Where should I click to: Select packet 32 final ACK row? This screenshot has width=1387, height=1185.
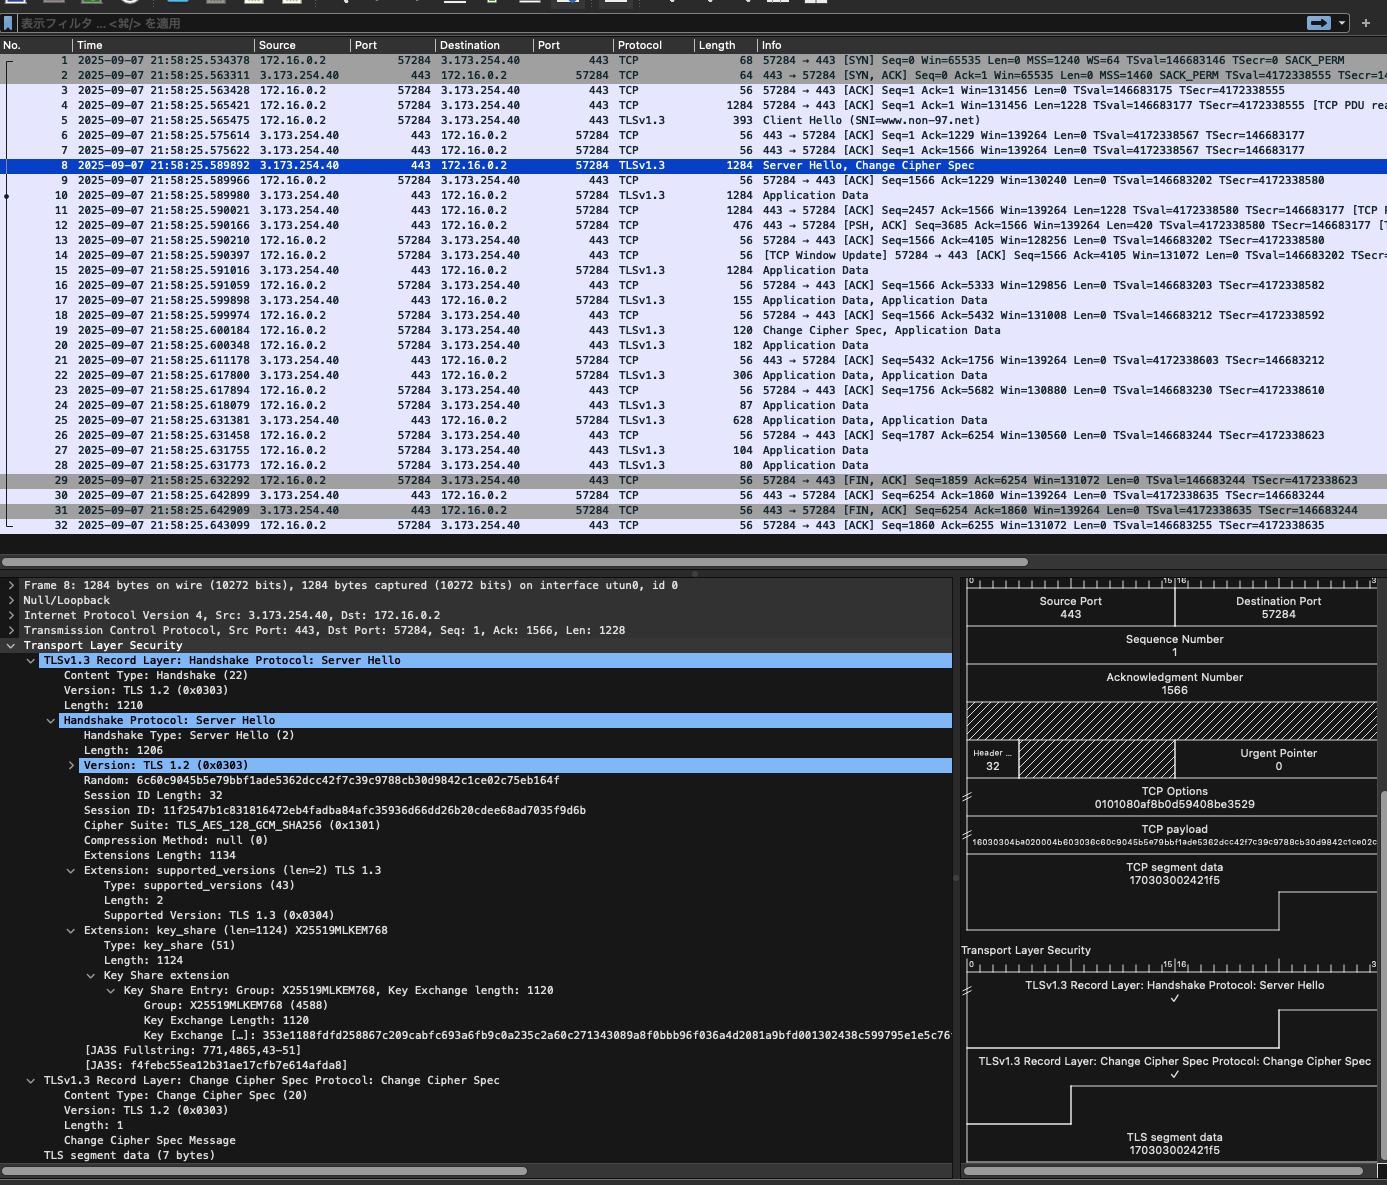point(693,525)
